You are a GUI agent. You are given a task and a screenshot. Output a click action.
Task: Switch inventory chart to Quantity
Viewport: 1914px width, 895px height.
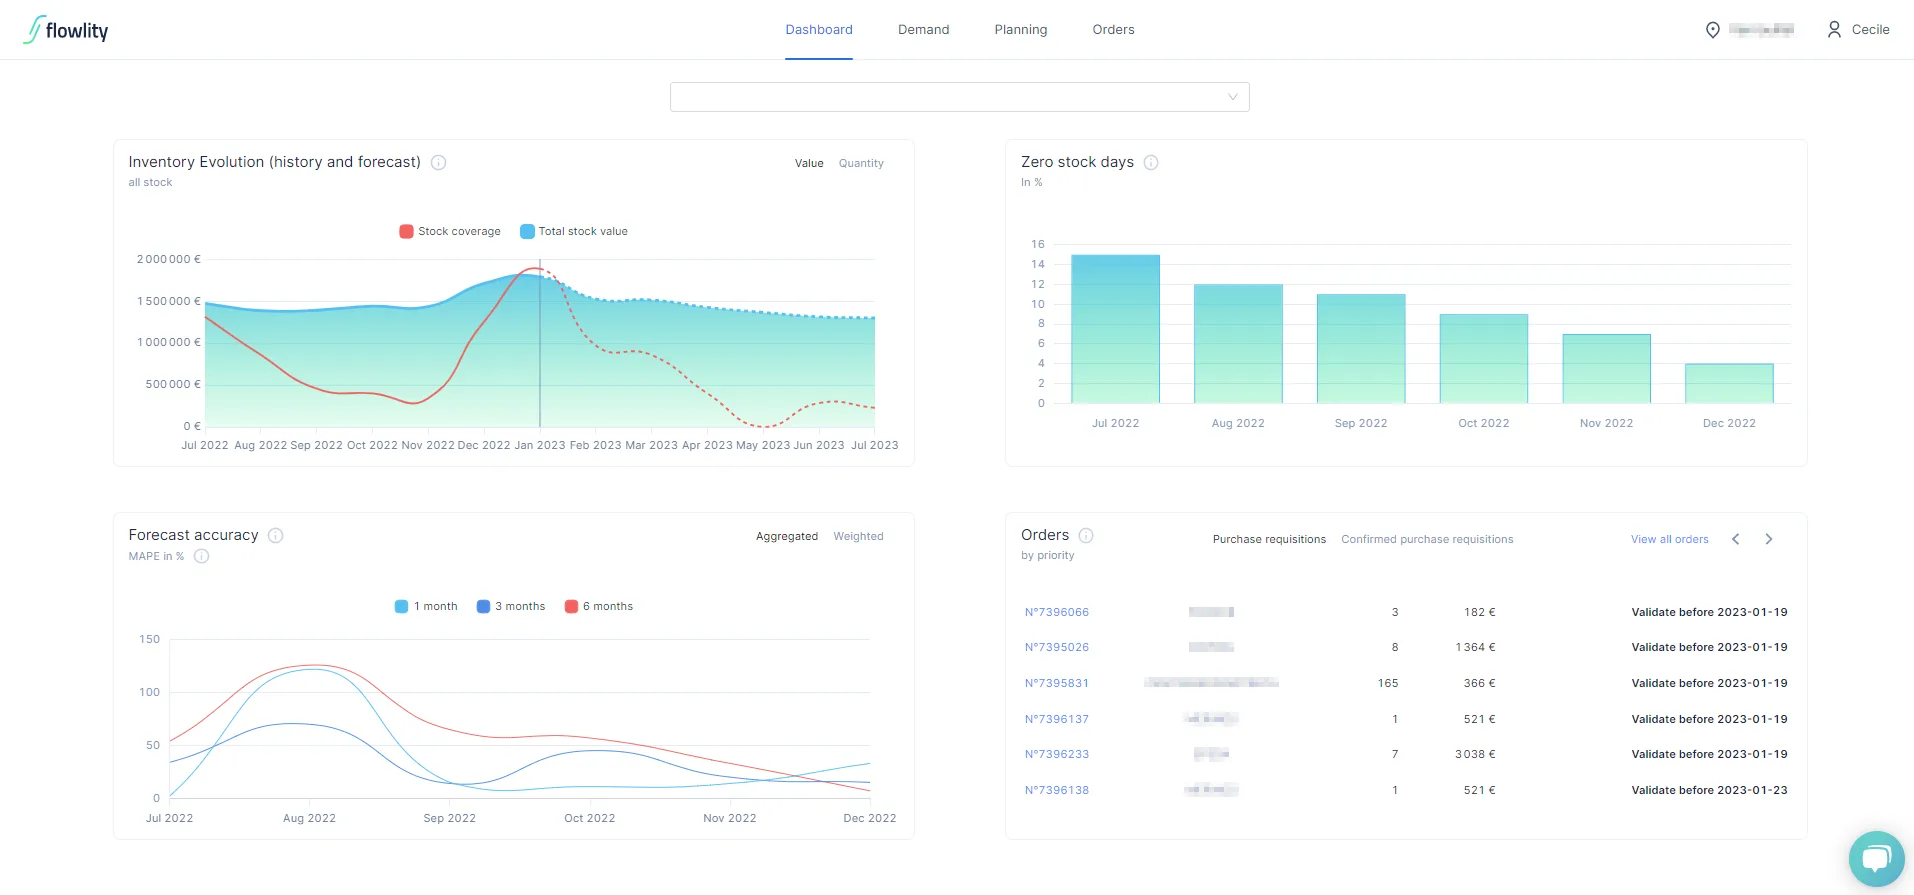(x=861, y=163)
